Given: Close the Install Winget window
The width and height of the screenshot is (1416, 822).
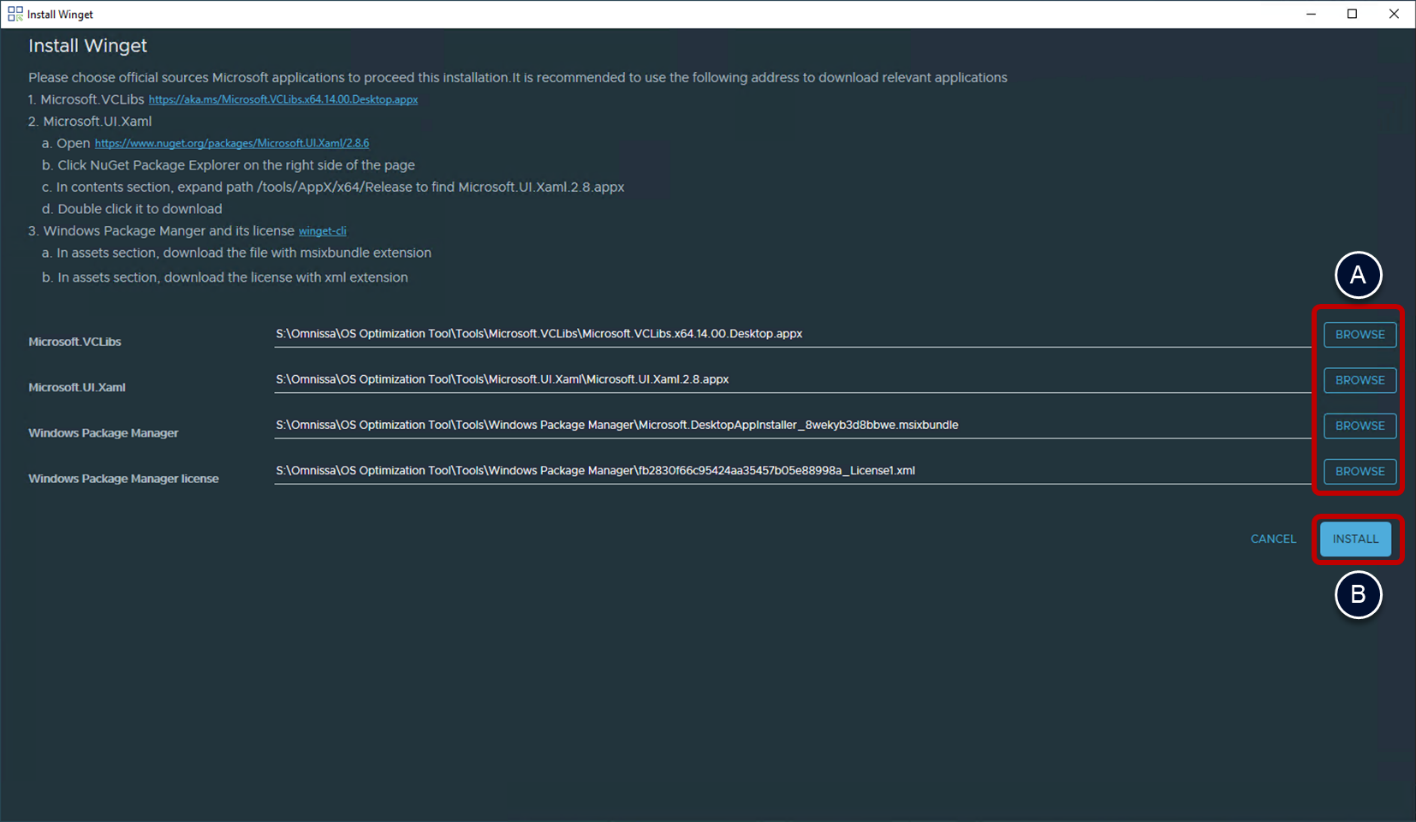Looking at the screenshot, I should click(x=1393, y=14).
